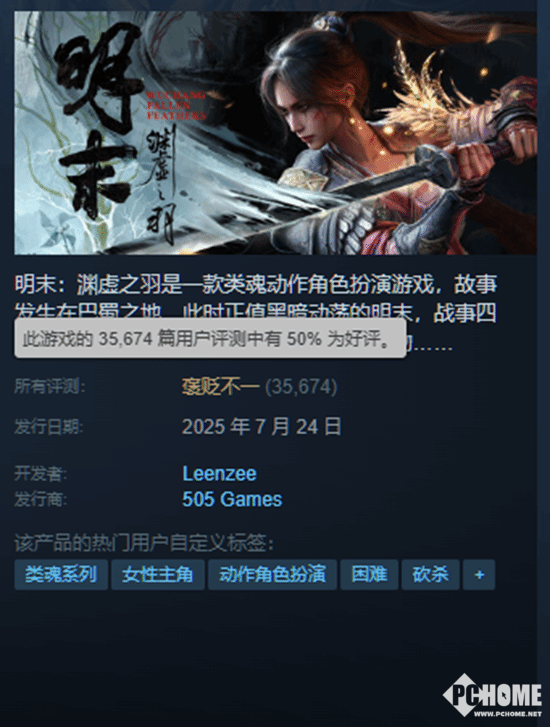Open developer Leenzee link
550x727 pixels.
point(219,474)
